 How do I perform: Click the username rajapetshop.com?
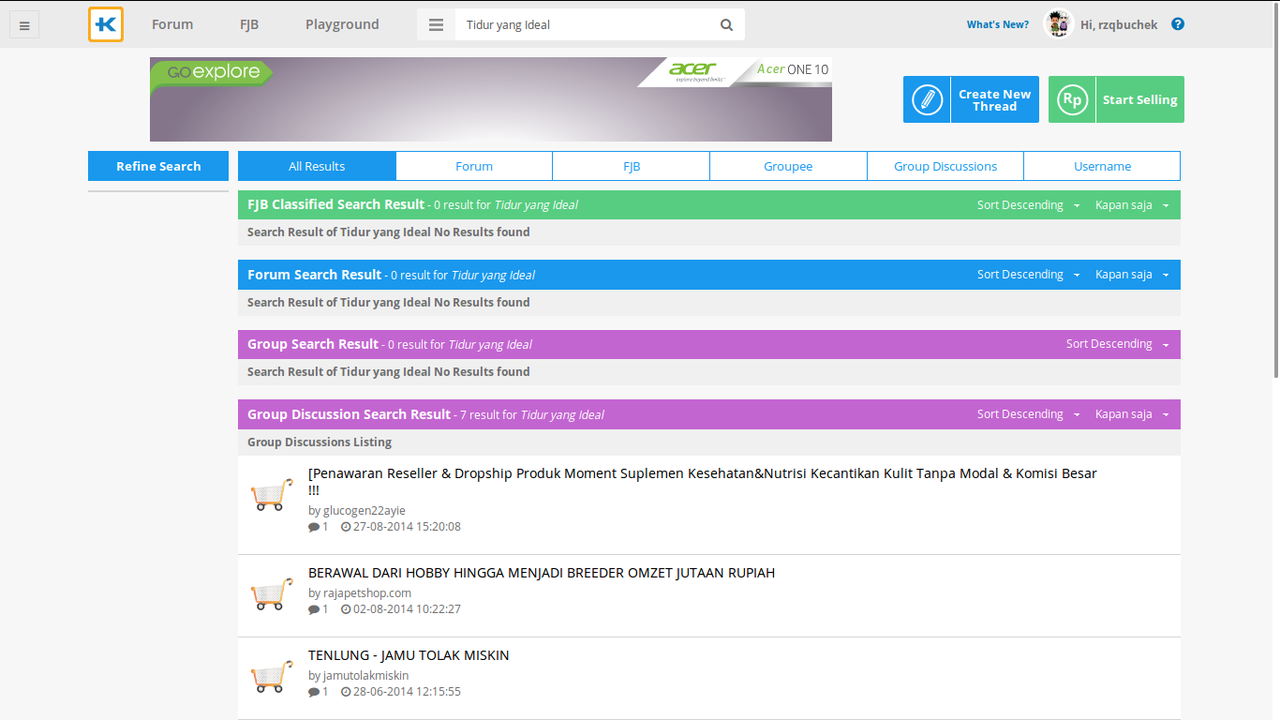367,593
